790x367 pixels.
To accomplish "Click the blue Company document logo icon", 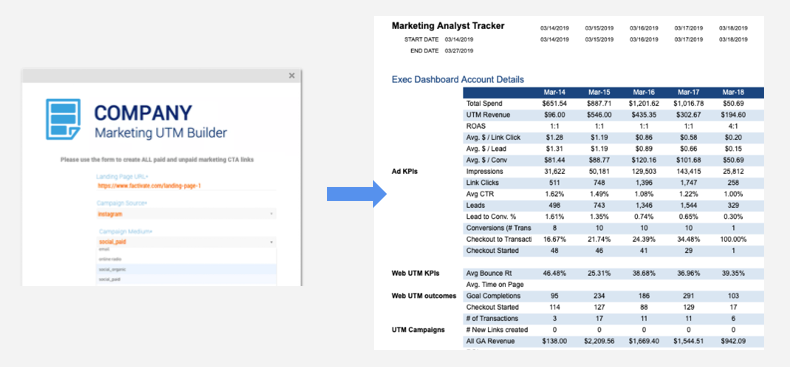I will (63, 119).
